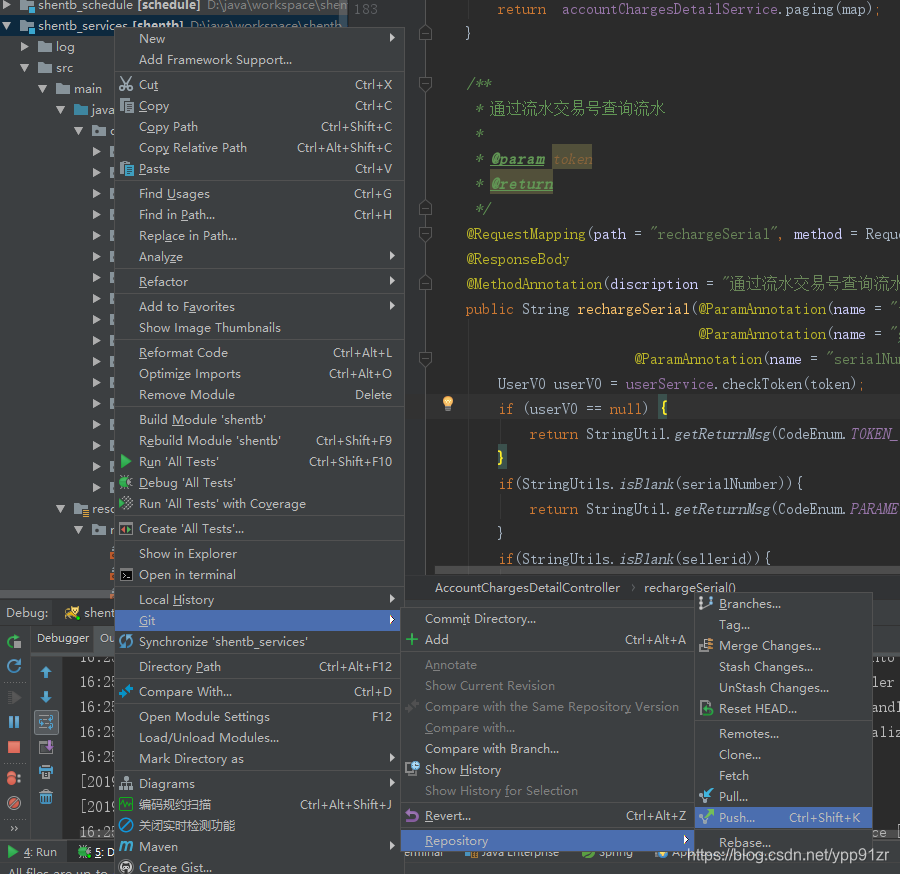Image resolution: width=900 pixels, height=874 pixels.
Task: Open the Local History submenu arrow
Action: click(393, 599)
